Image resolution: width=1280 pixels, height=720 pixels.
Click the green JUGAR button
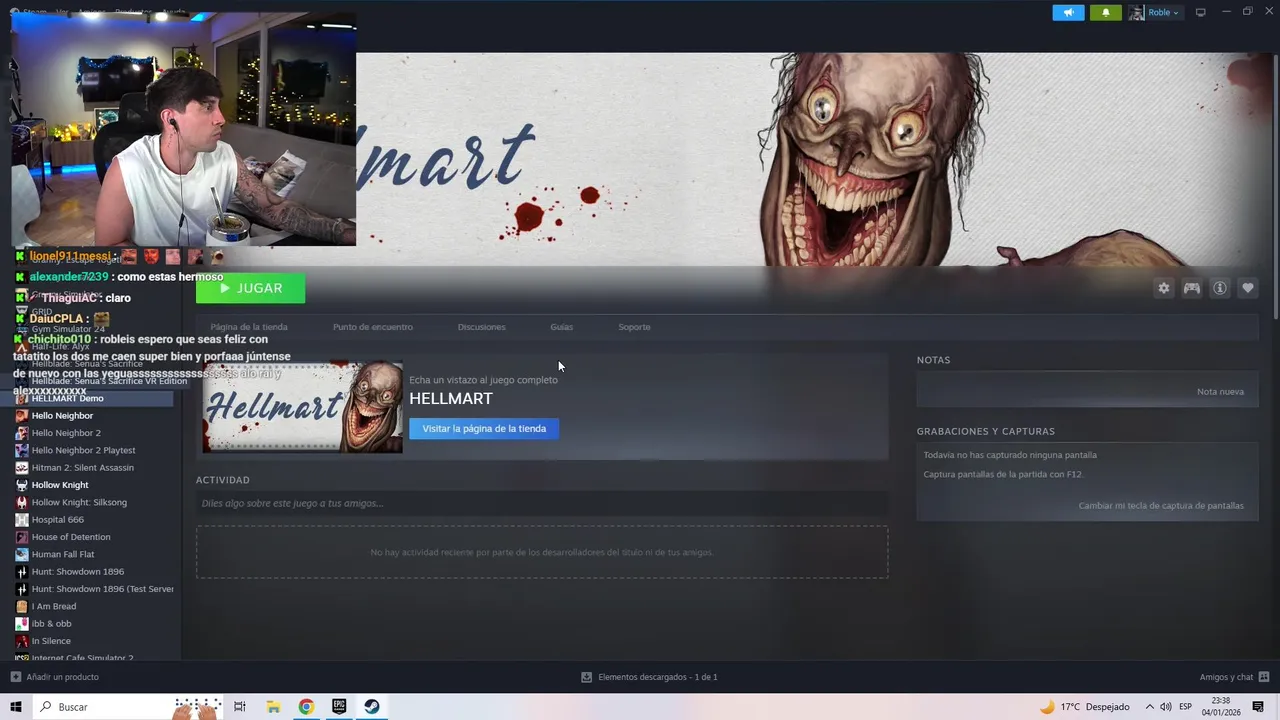[250, 288]
